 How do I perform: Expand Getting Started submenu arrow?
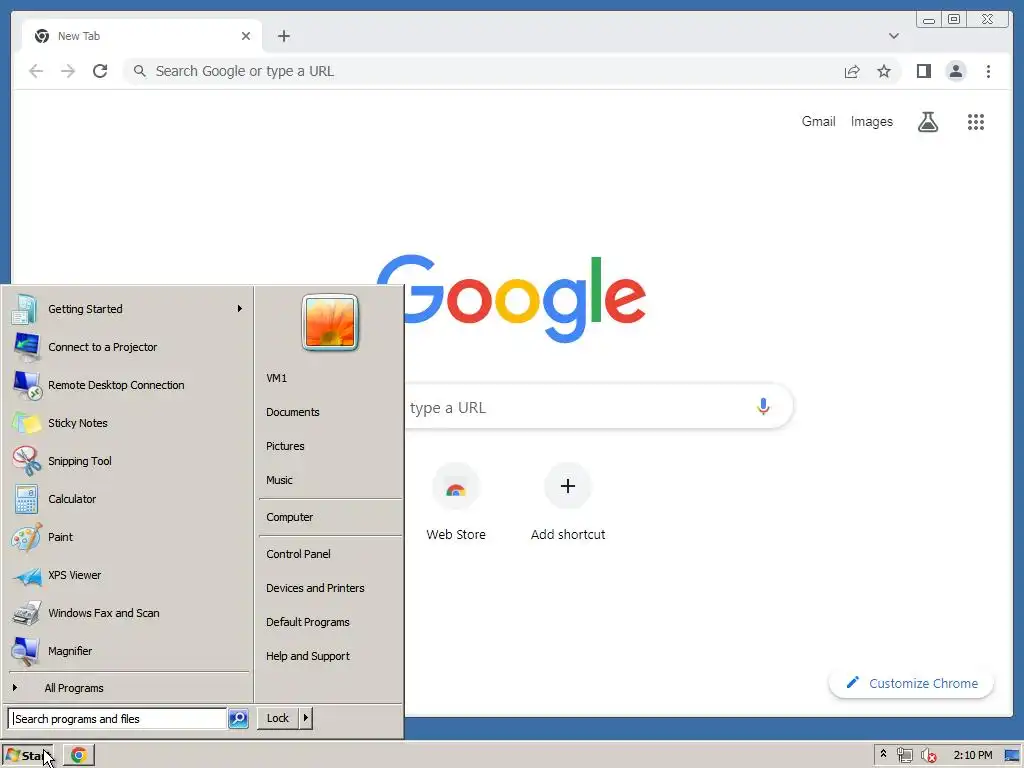pyautogui.click(x=240, y=308)
